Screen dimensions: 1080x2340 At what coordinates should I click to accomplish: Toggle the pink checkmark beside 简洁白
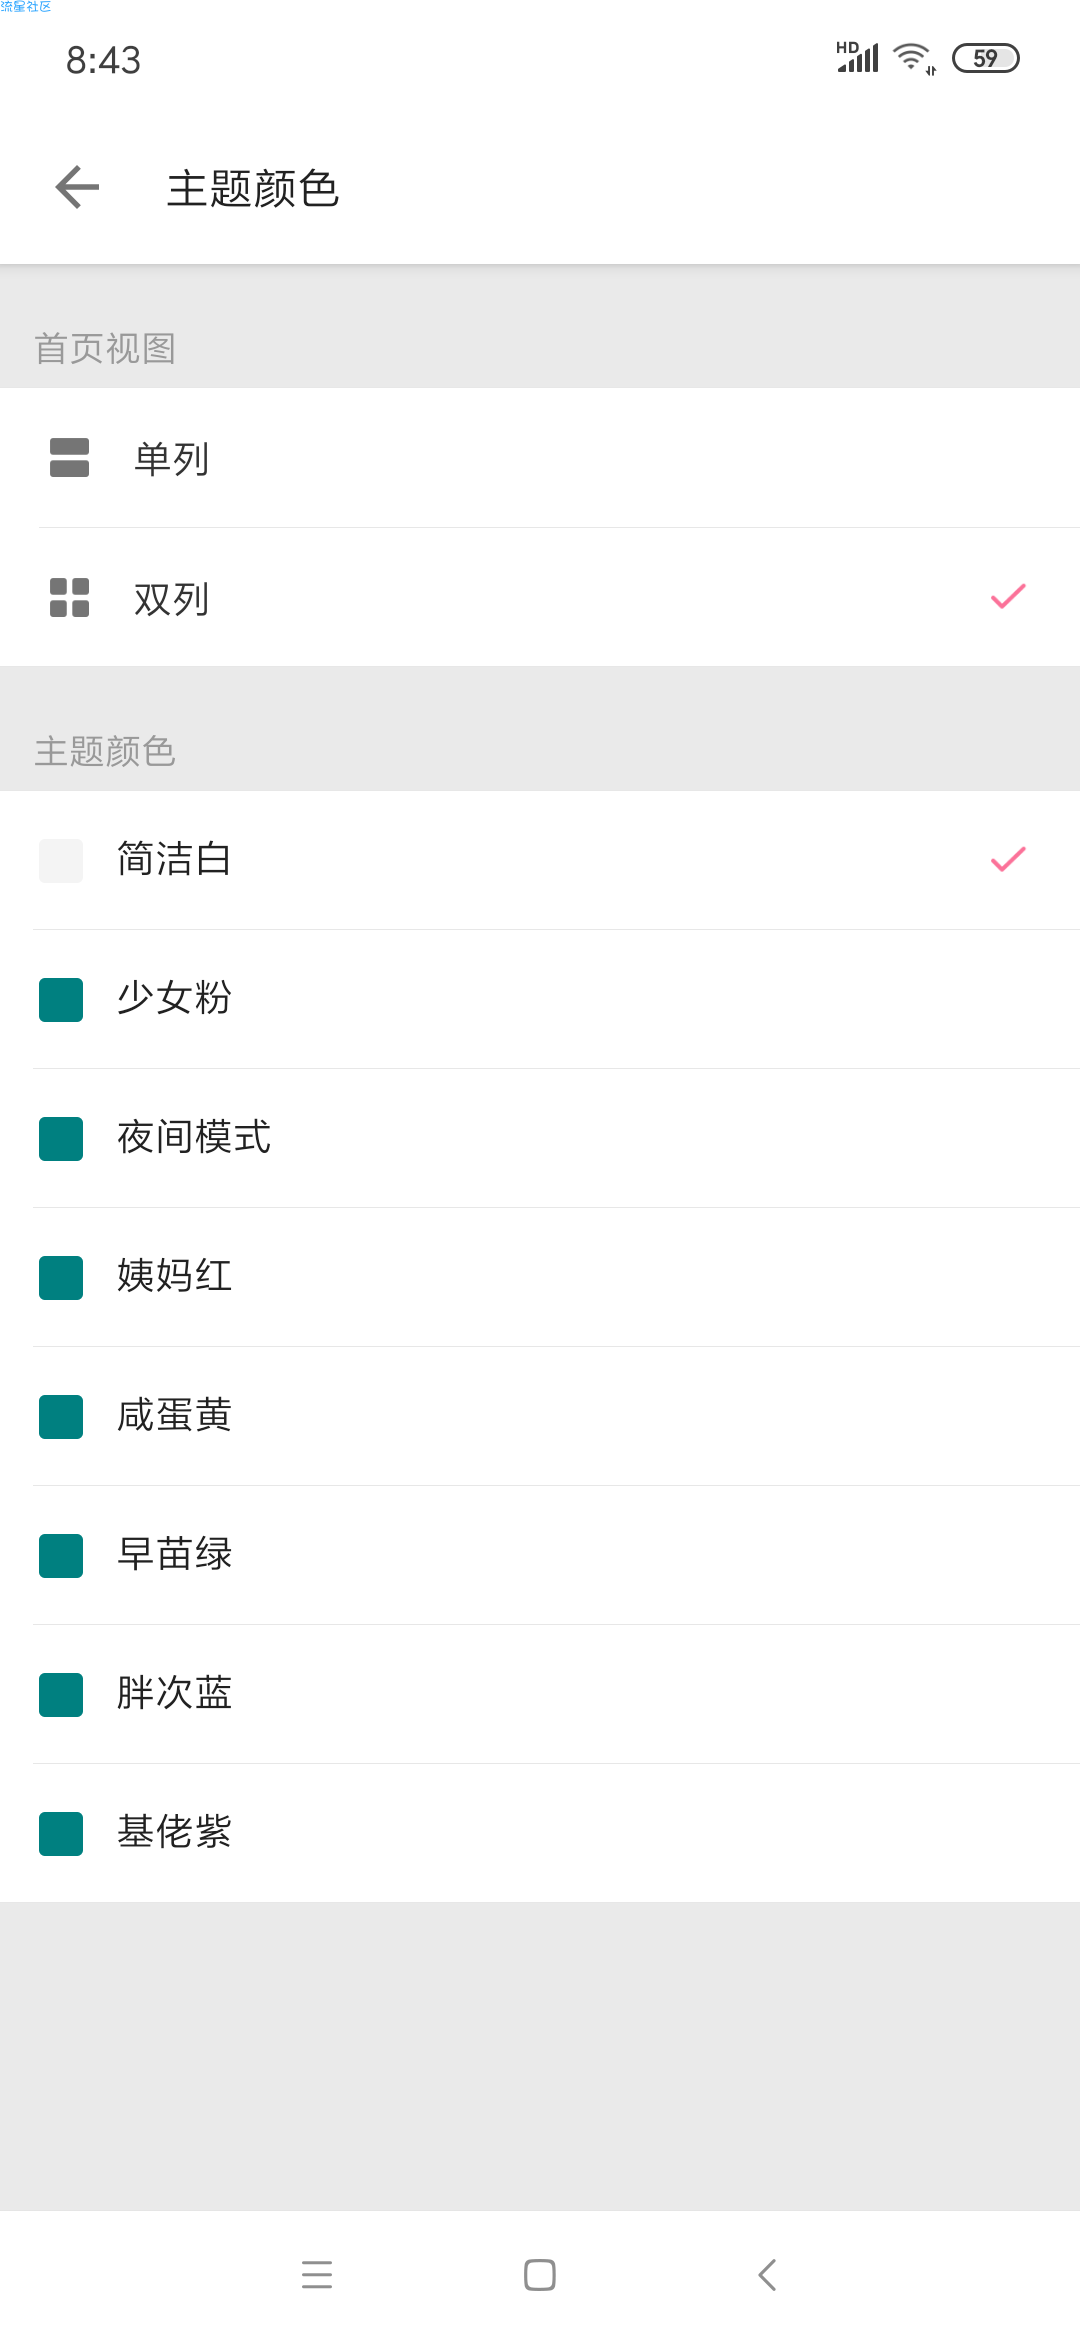click(1008, 859)
